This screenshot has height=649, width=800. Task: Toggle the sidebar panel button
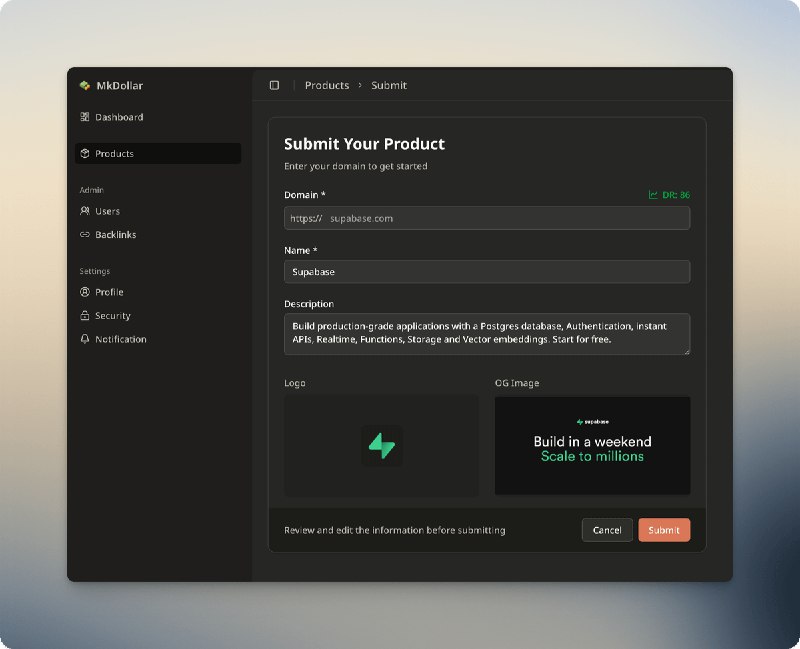(274, 86)
